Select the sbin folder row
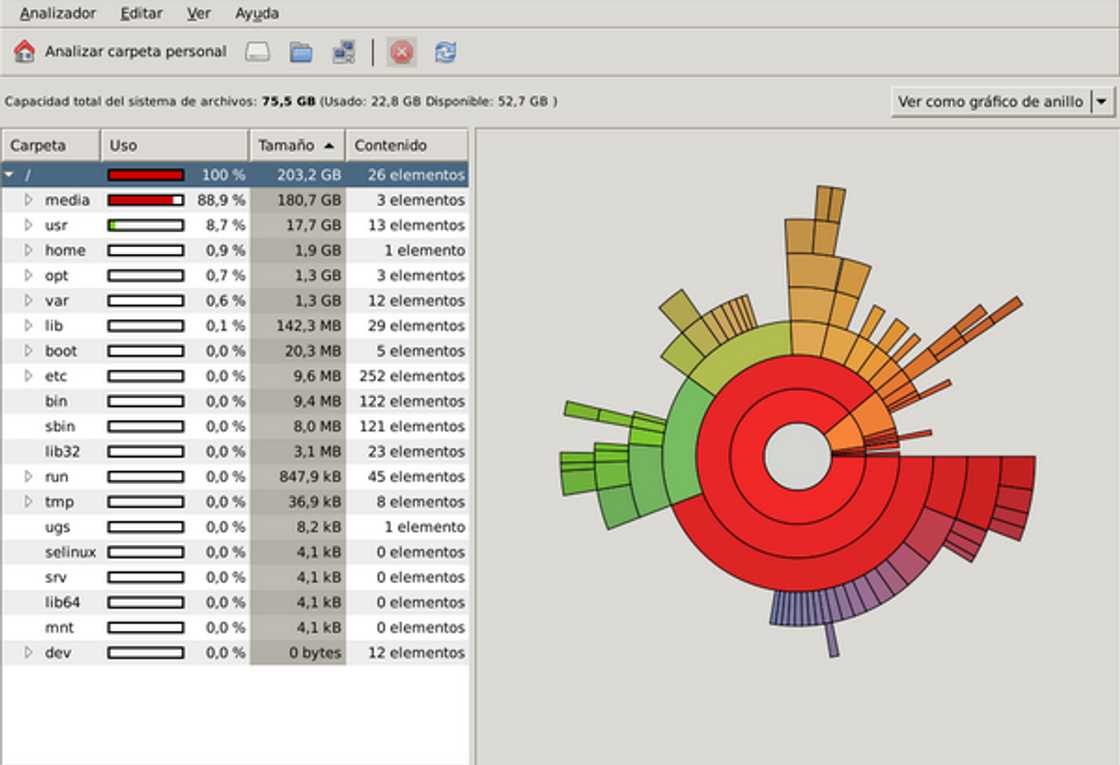 point(60,426)
